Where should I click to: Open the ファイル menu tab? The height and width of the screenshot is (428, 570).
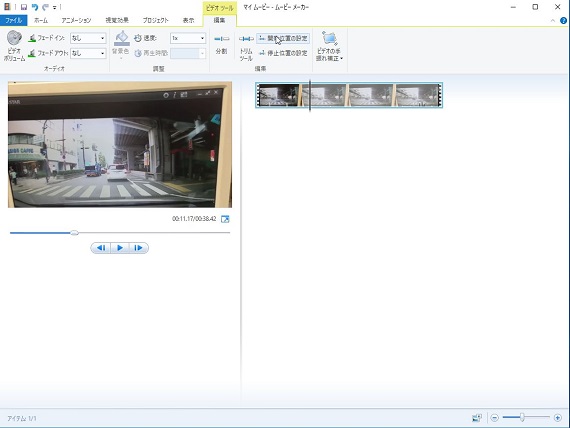point(13,20)
